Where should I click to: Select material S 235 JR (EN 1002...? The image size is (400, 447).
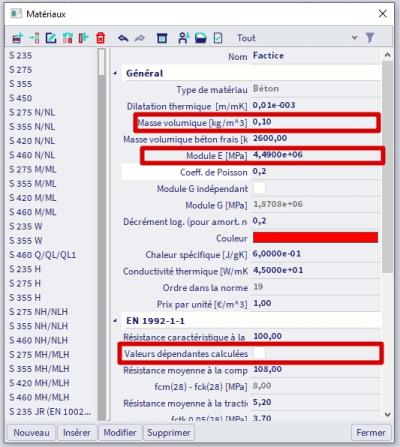pos(50,412)
